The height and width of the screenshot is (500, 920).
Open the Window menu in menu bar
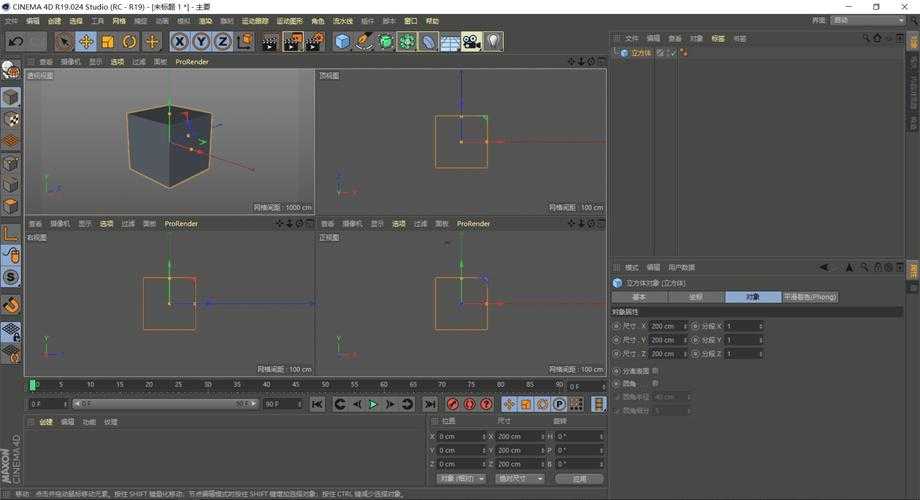click(410, 21)
